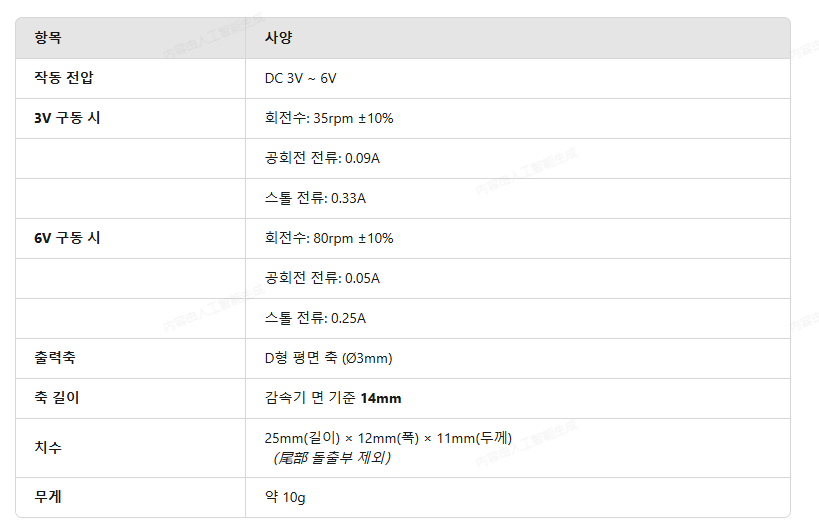Image resolution: width=819 pixels, height=531 pixels.
Task: Click the 항목 column header
Action: point(48,38)
